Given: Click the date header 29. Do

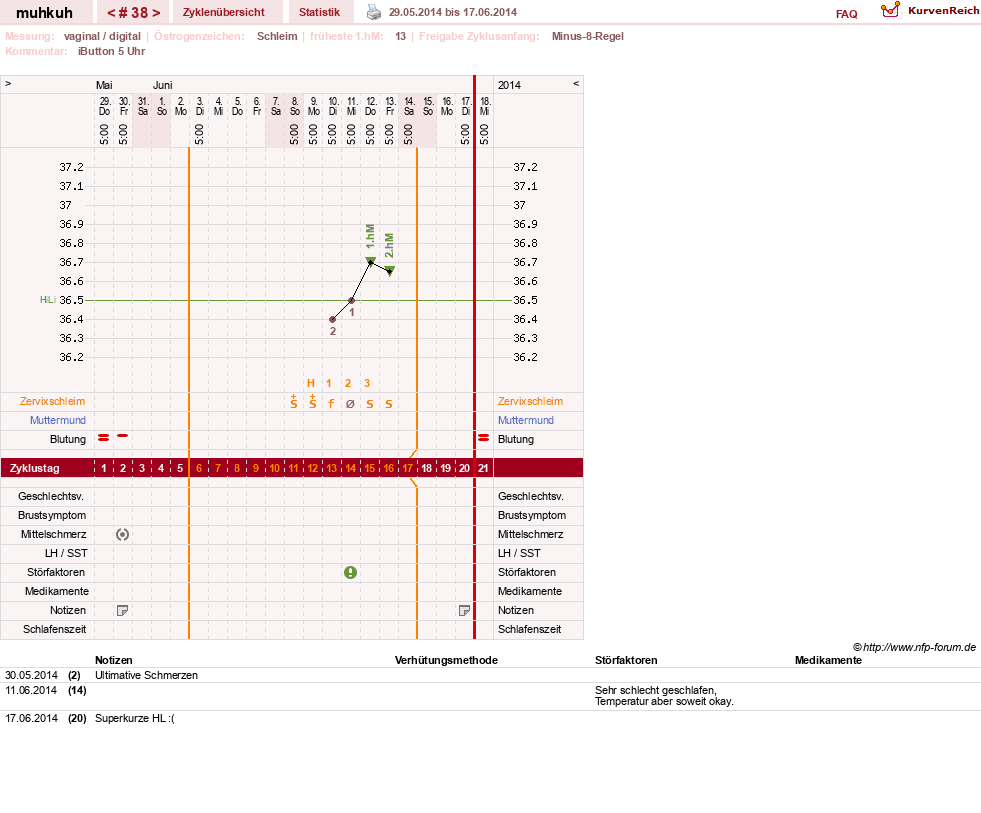Looking at the screenshot, I should (104, 106).
